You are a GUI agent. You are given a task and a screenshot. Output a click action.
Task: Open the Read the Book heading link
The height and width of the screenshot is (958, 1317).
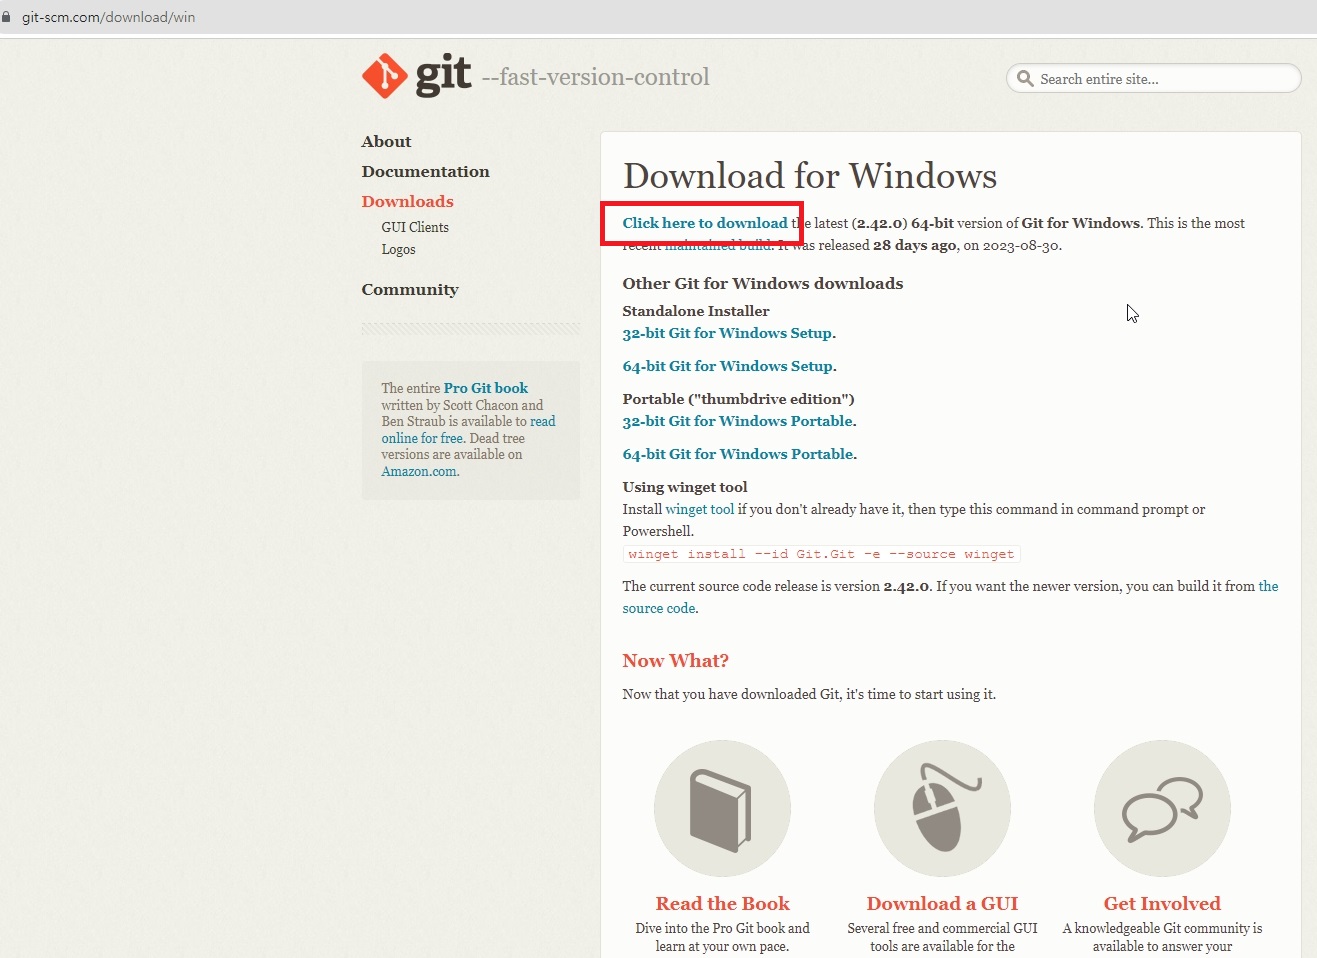click(722, 904)
